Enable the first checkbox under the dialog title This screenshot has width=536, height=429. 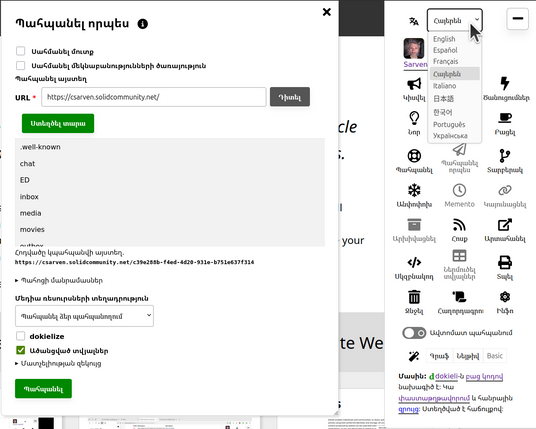[x=21, y=51]
